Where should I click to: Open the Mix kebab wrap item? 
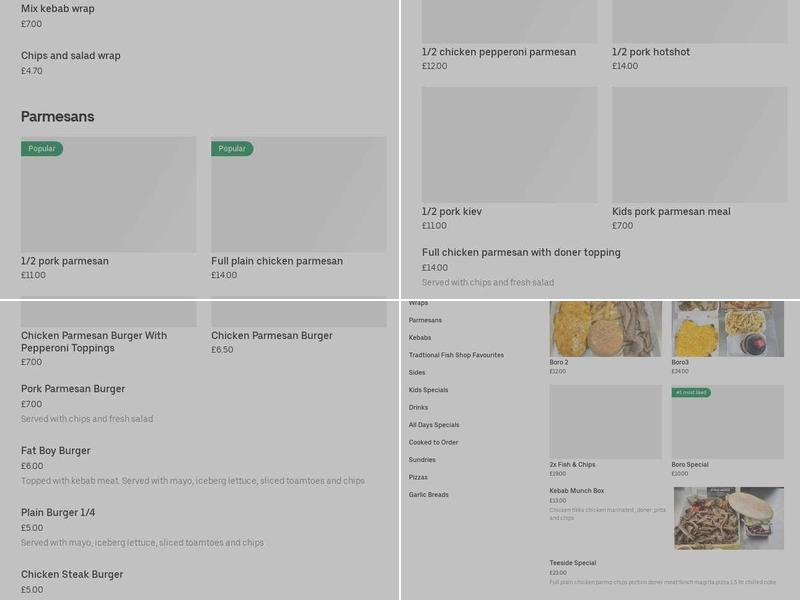point(58,10)
